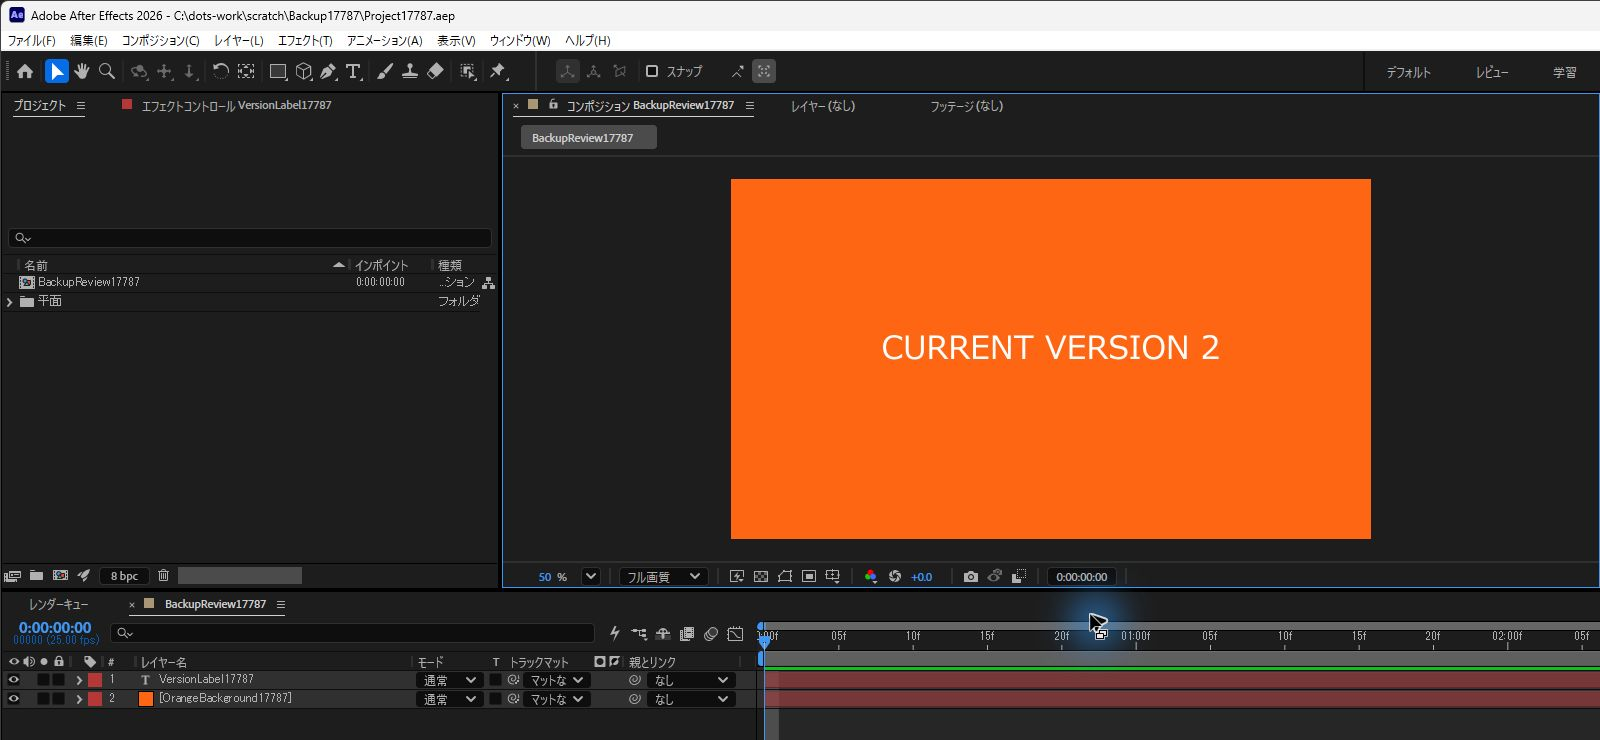Screen dimensions: 1600x740
Task: Click the red label swatch of OrangeBackground17787 layer
Action: pos(95,699)
